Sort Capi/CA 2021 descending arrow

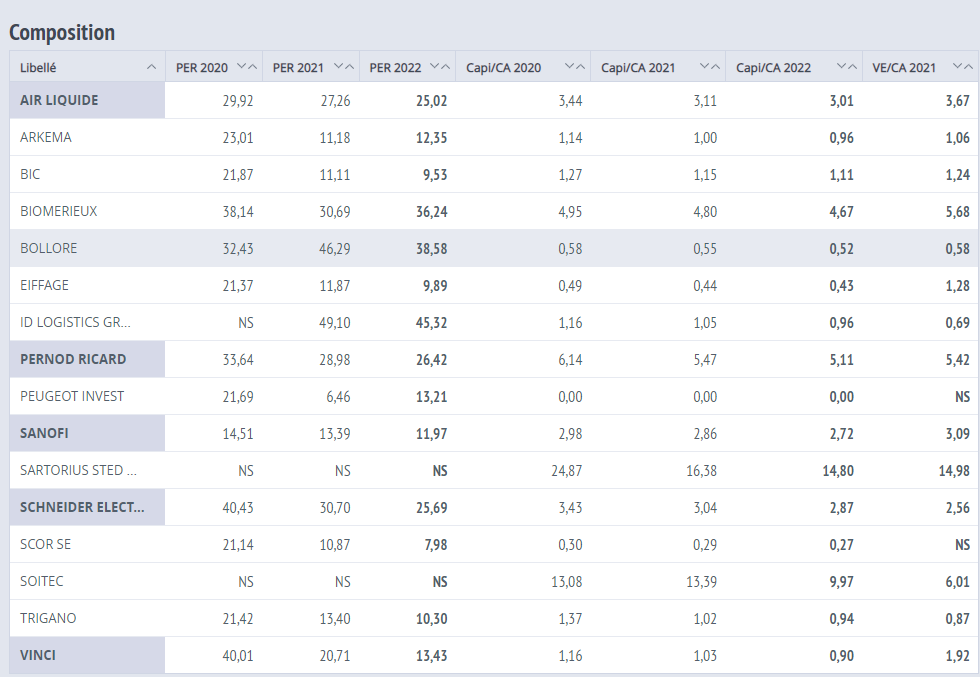coord(704,67)
